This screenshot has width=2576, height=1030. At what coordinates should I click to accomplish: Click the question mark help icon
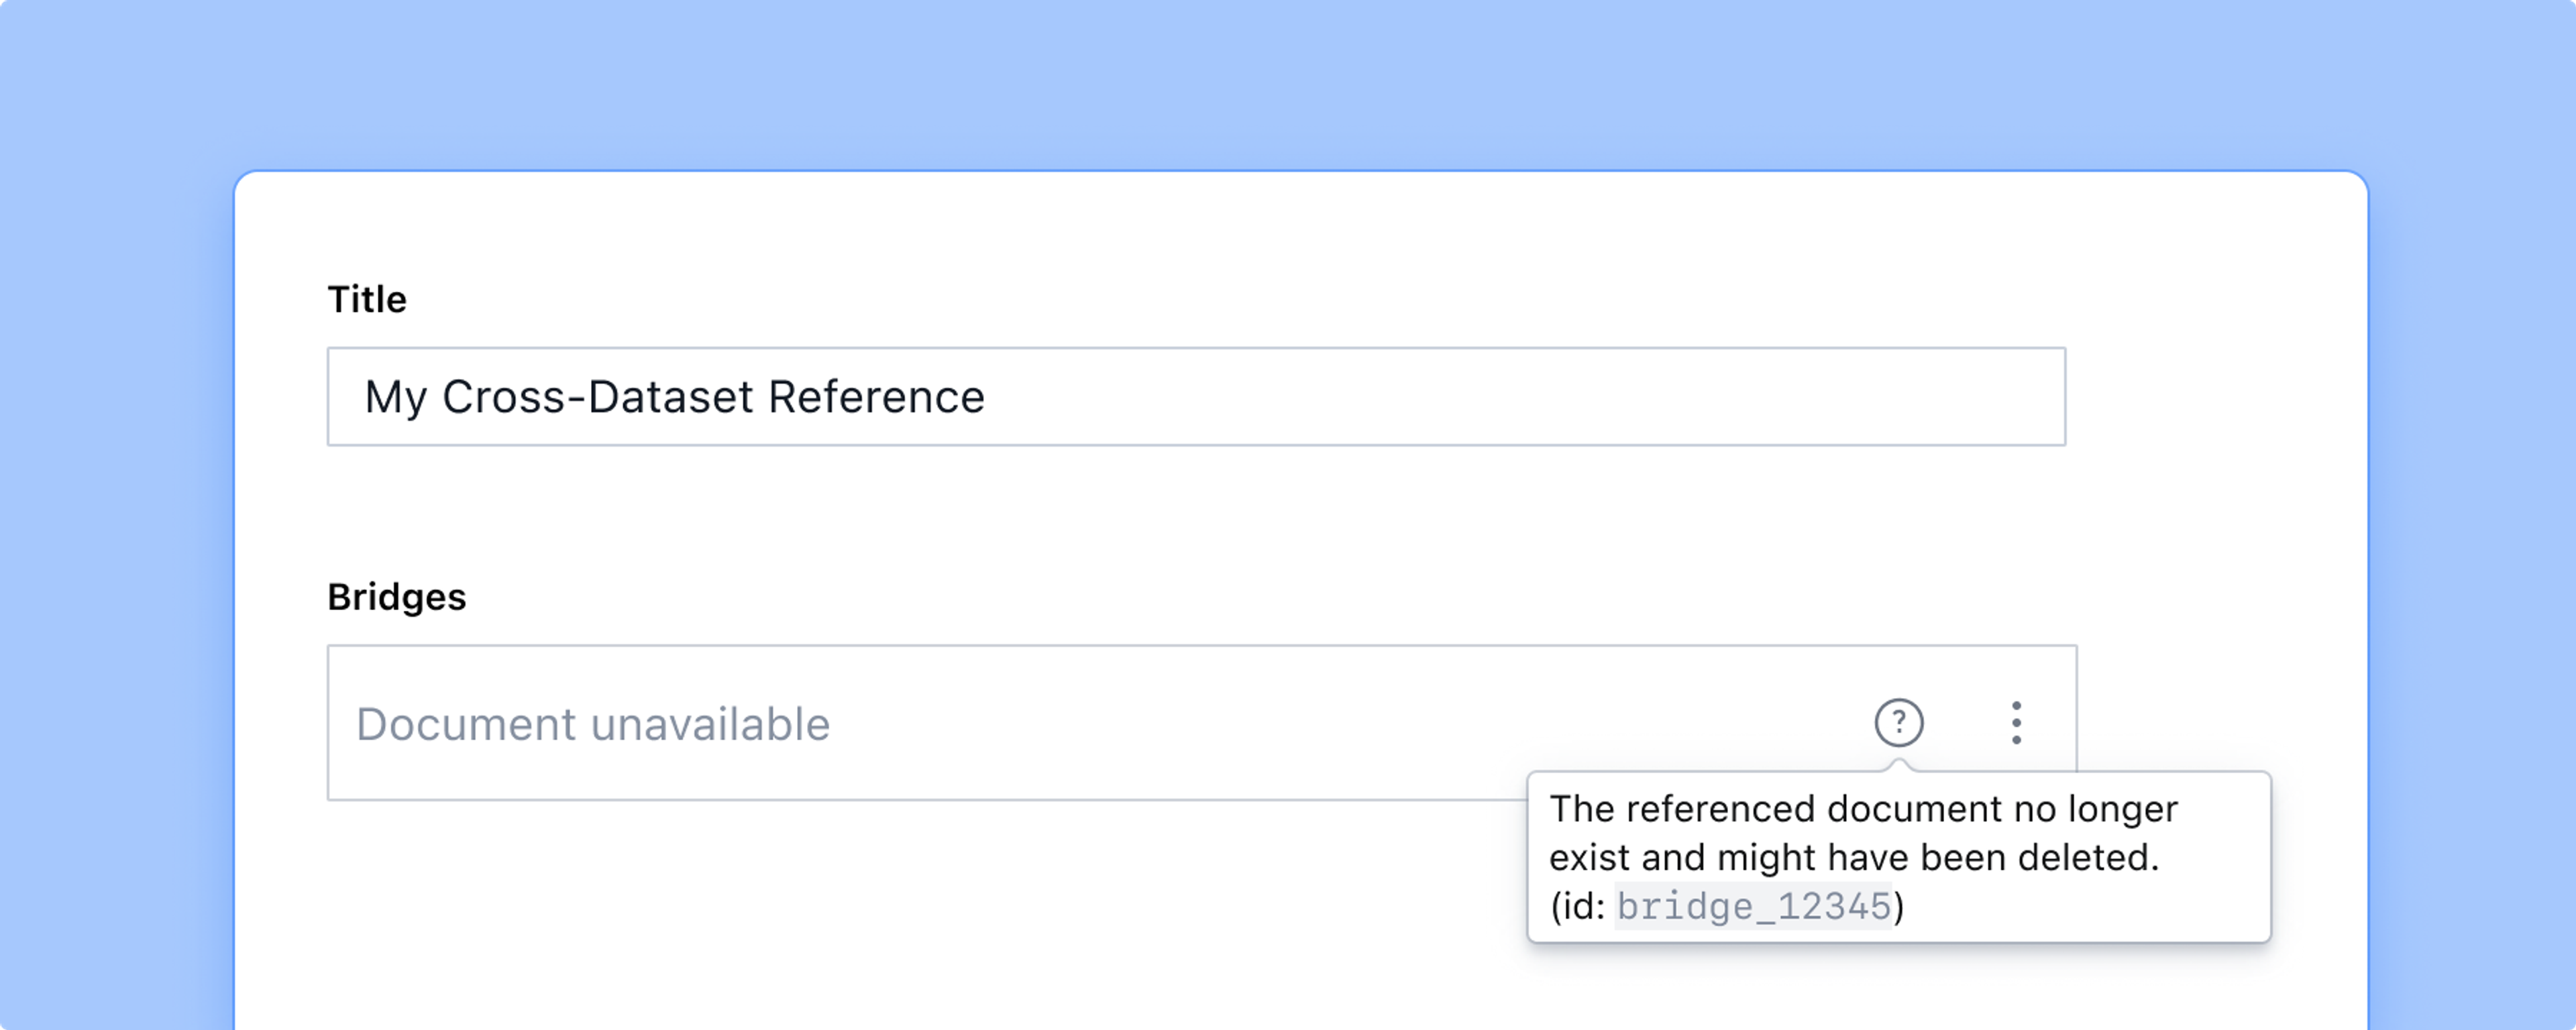click(1898, 723)
